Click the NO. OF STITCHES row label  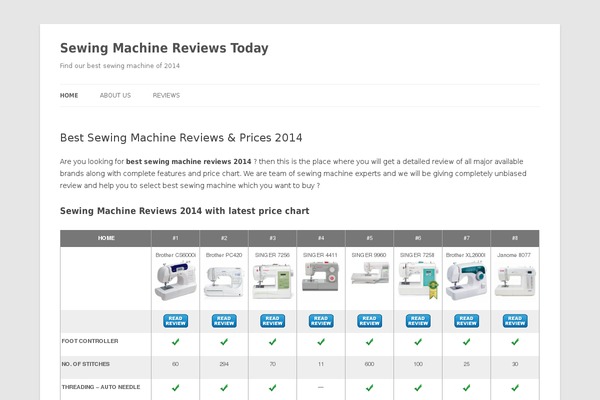[86, 364]
